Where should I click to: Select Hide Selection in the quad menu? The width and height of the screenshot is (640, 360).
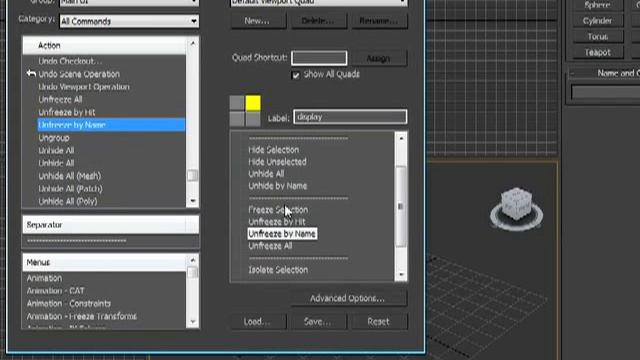tap(273, 150)
